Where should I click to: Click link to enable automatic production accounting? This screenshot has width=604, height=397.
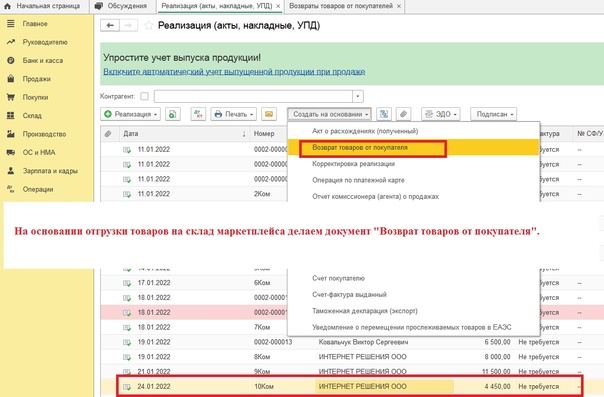tap(234, 72)
